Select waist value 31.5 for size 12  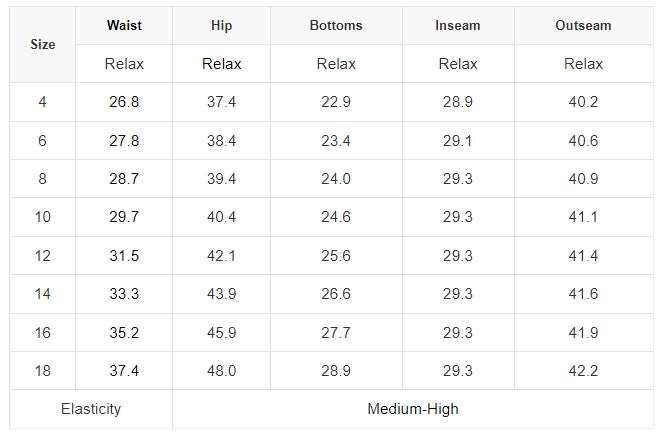pyautogui.click(x=124, y=256)
